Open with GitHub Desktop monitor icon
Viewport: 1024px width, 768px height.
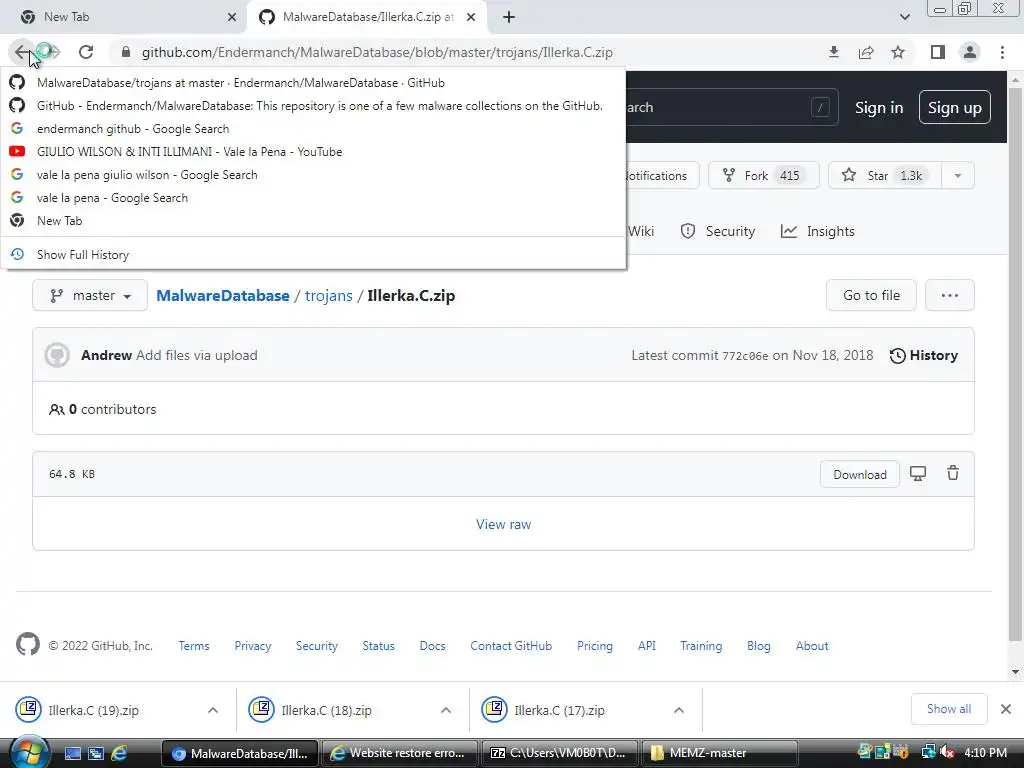(x=918, y=474)
